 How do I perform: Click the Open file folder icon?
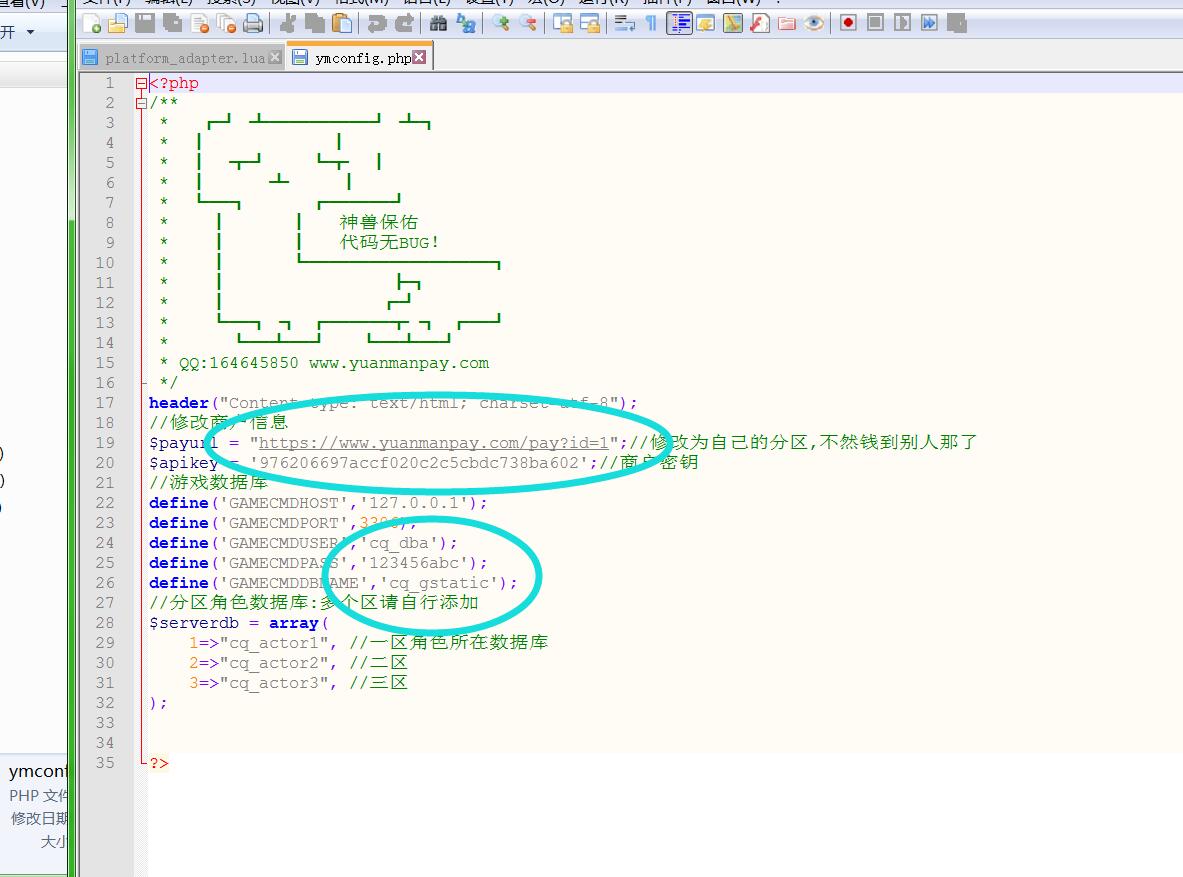(118, 23)
